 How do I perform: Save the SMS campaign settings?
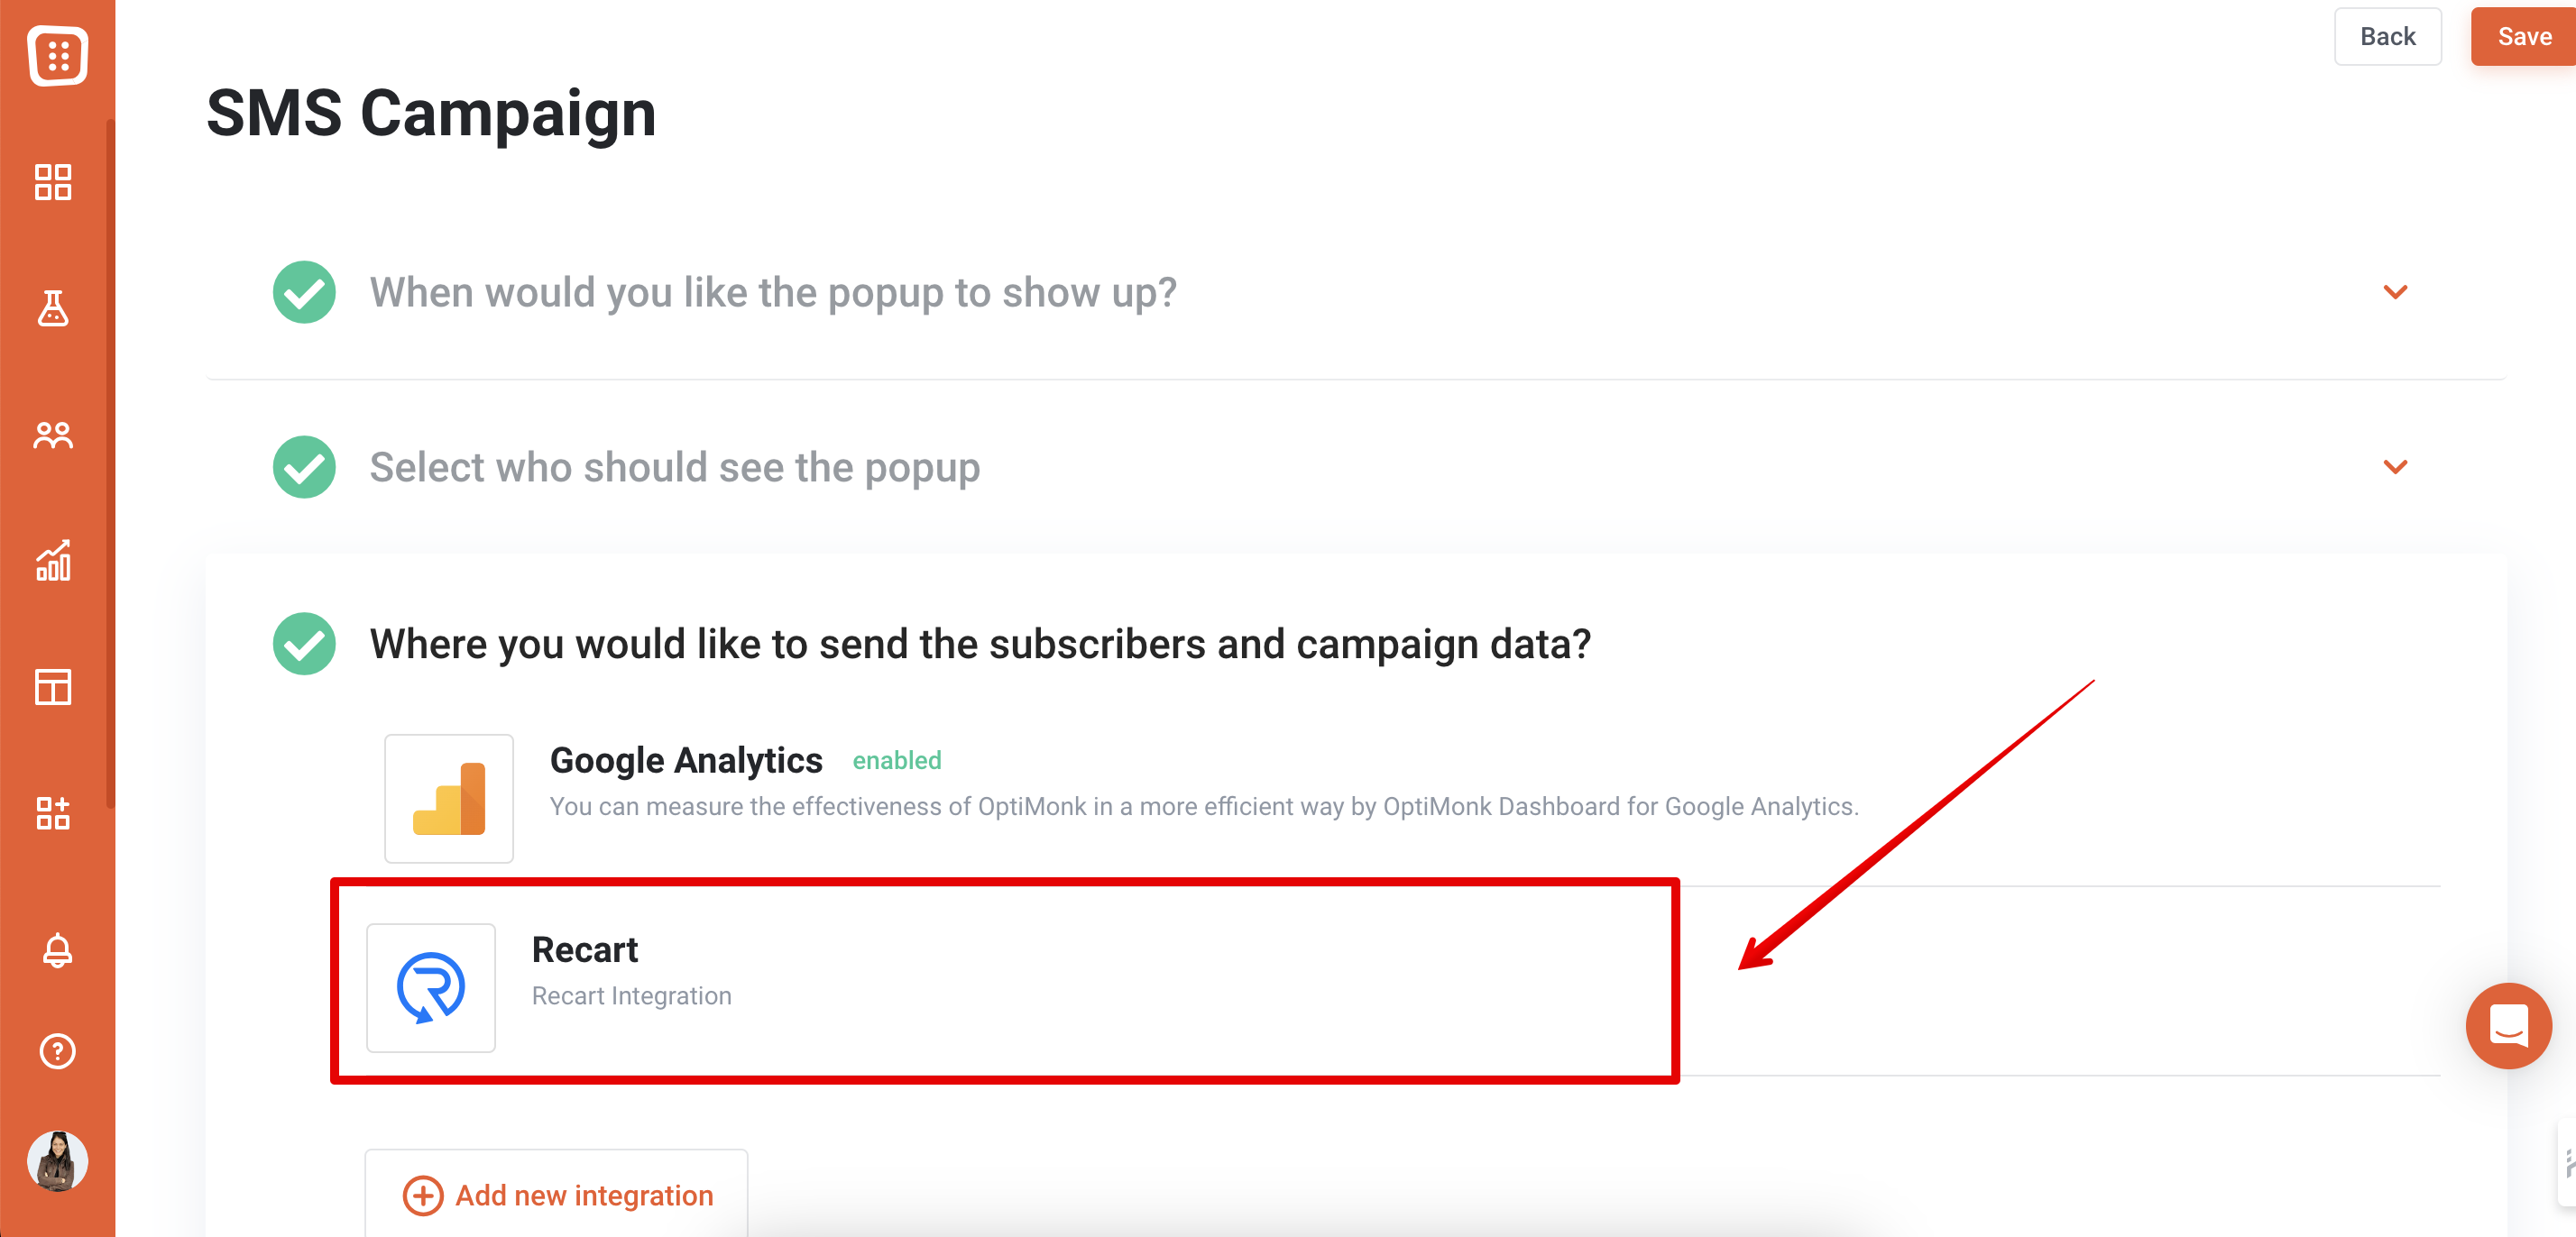[2523, 37]
